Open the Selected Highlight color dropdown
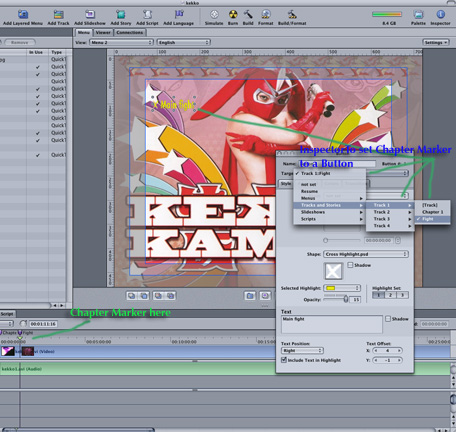456x432 pixels. click(x=342, y=288)
